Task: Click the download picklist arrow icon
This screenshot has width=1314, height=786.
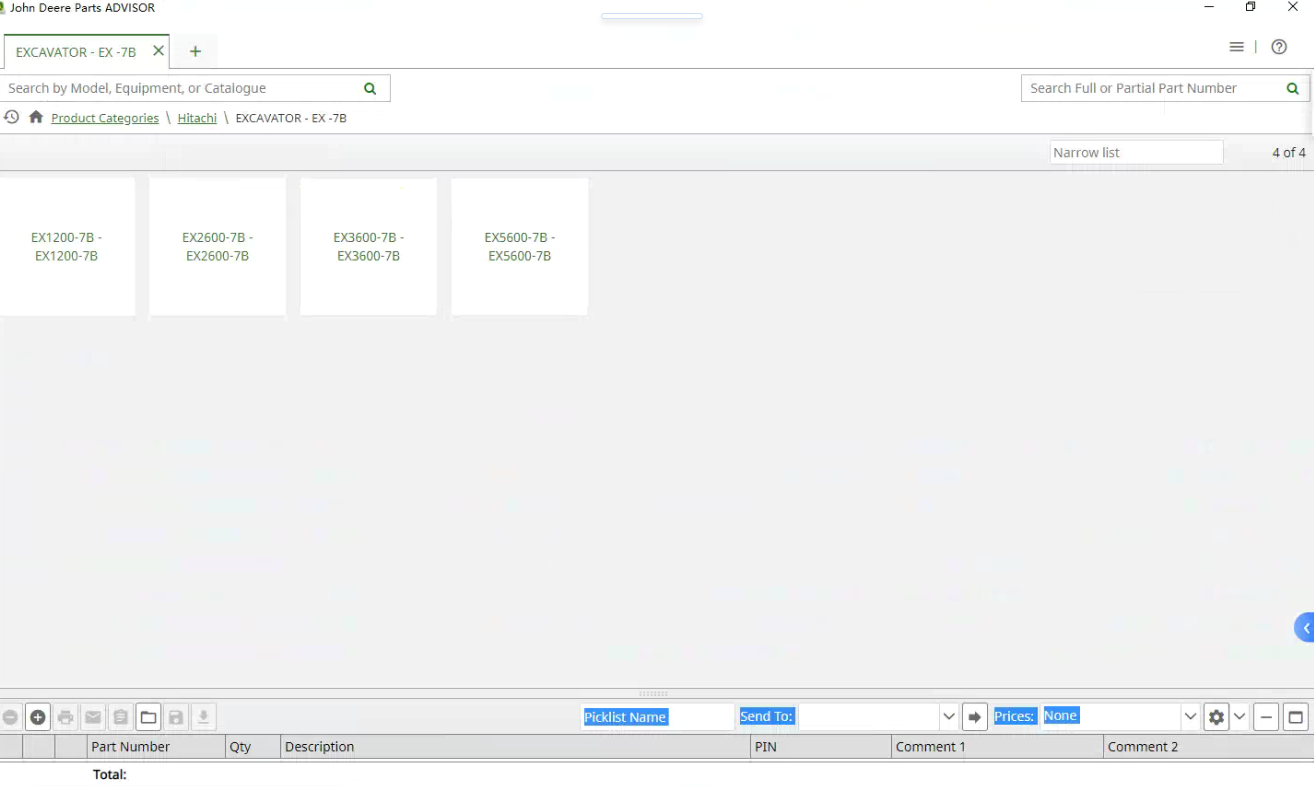Action: pos(203,717)
